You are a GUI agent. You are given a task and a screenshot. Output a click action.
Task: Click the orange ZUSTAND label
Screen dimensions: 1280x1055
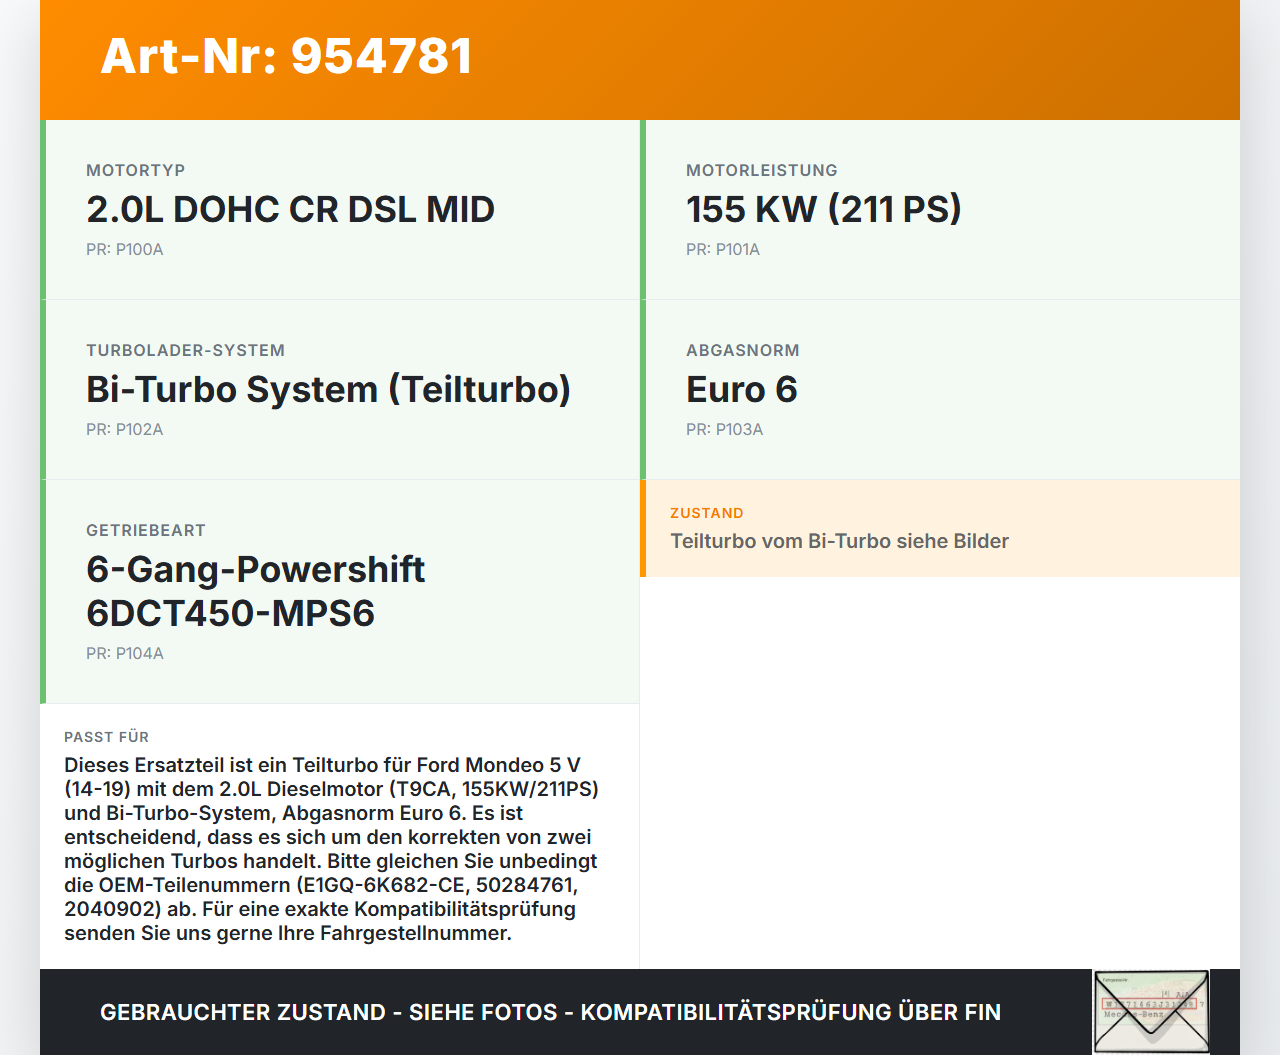coord(707,513)
